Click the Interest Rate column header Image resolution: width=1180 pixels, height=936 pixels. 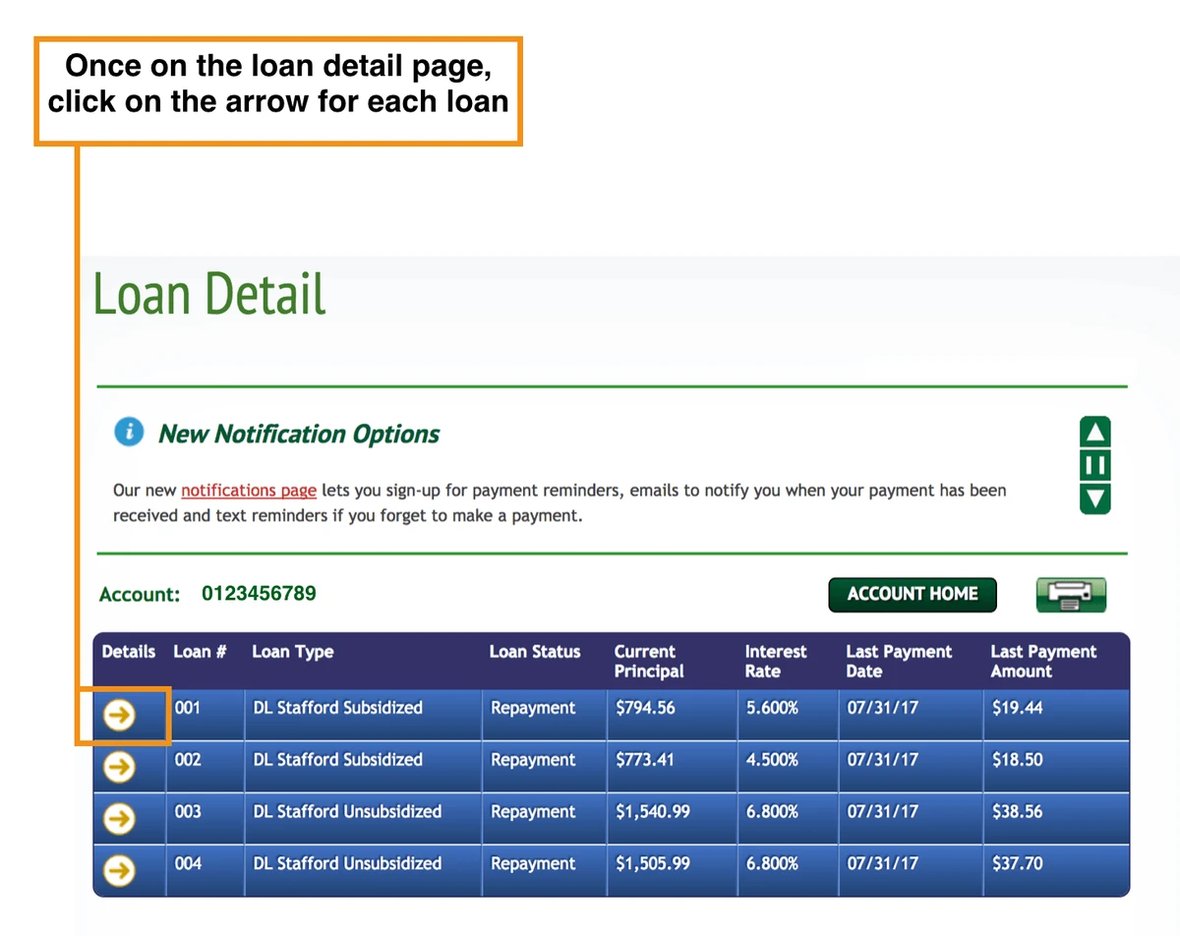tap(777, 661)
